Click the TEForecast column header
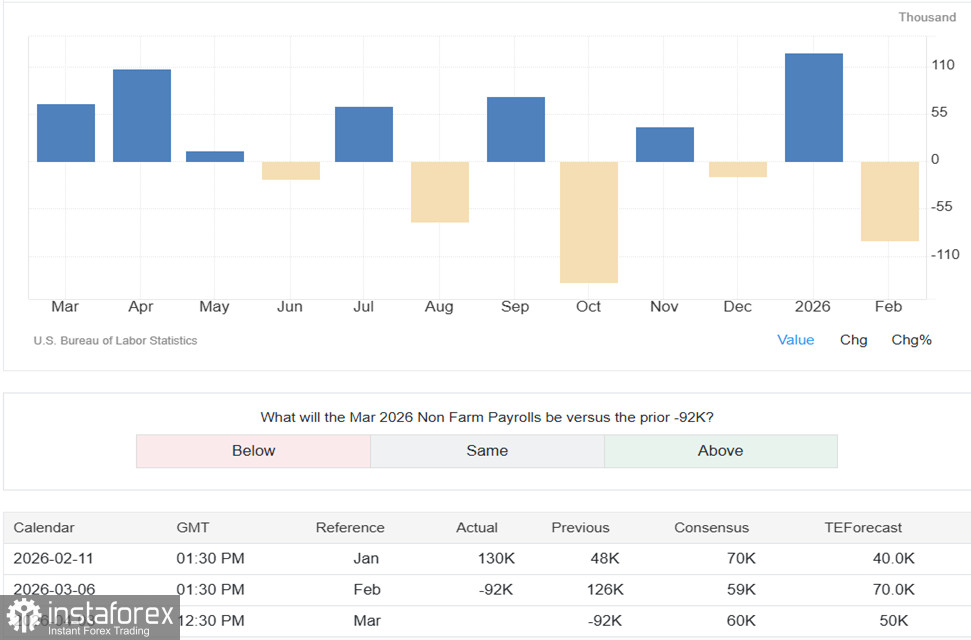This screenshot has height=640, width=971. (x=864, y=528)
